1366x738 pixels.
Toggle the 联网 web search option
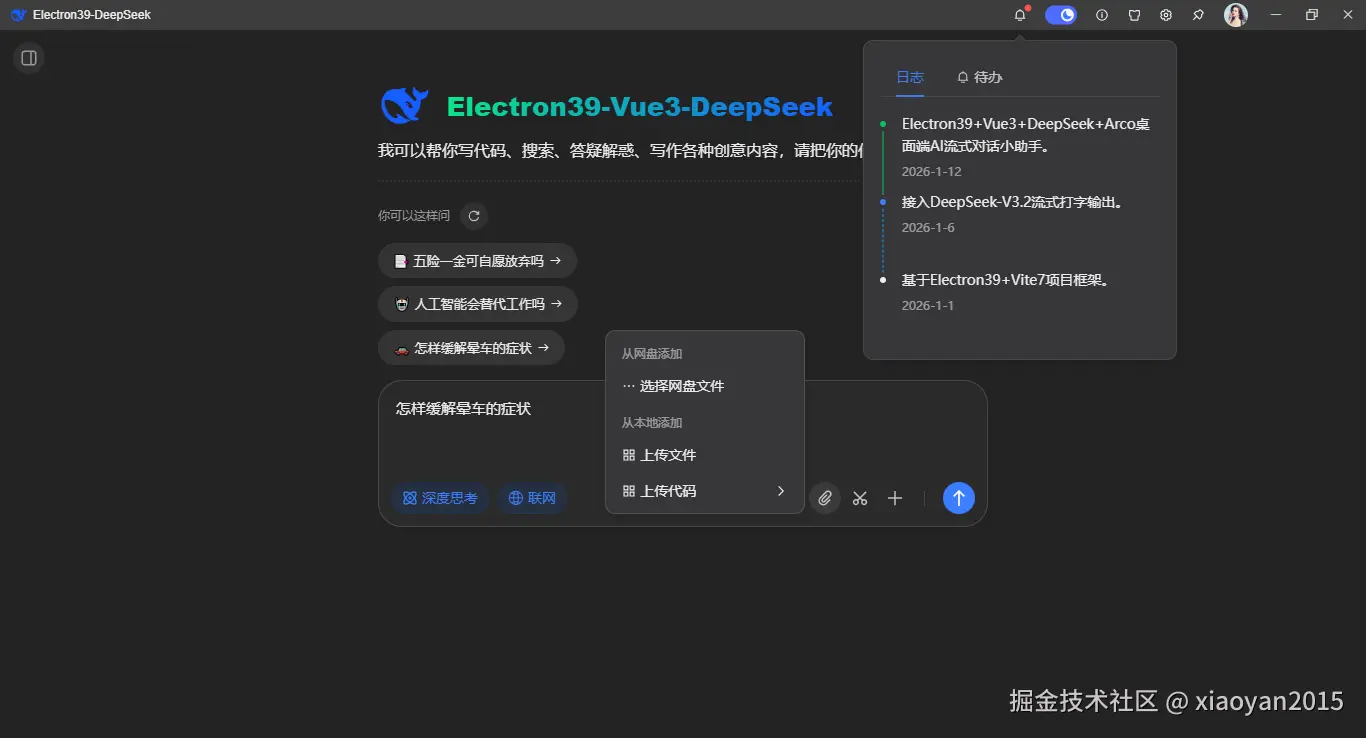pos(532,498)
